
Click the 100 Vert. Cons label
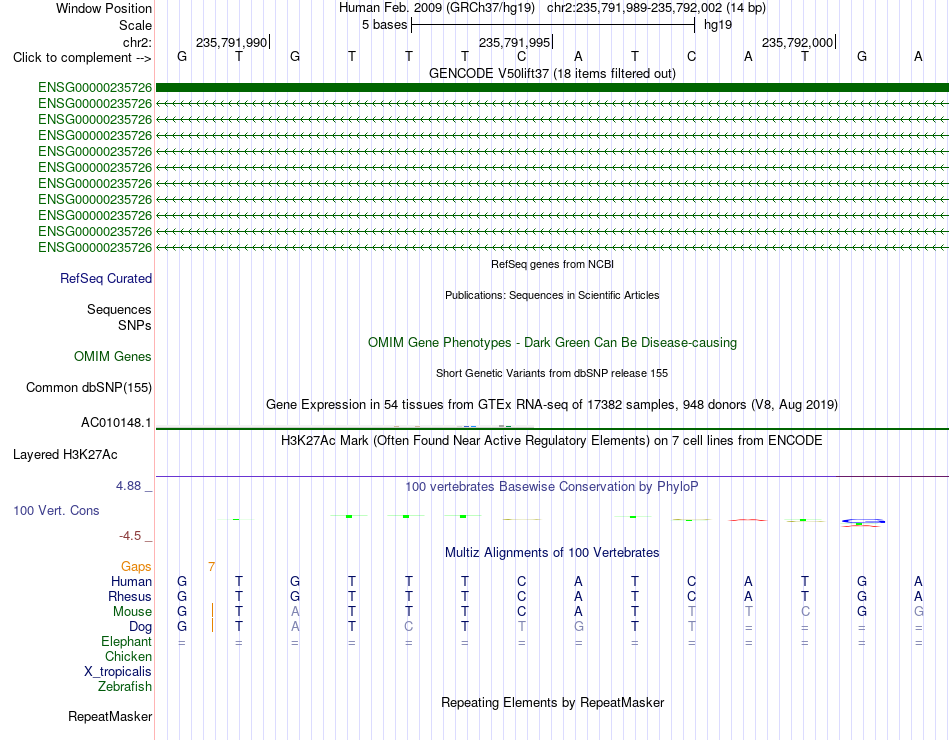tap(56, 510)
